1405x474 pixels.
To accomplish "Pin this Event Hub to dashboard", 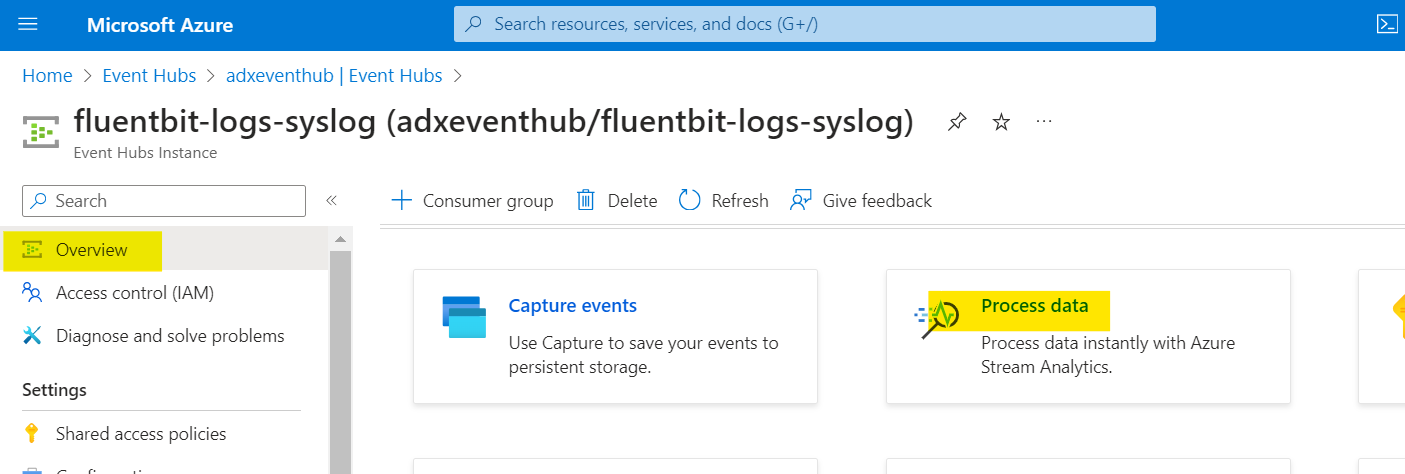I will pyautogui.click(x=957, y=122).
